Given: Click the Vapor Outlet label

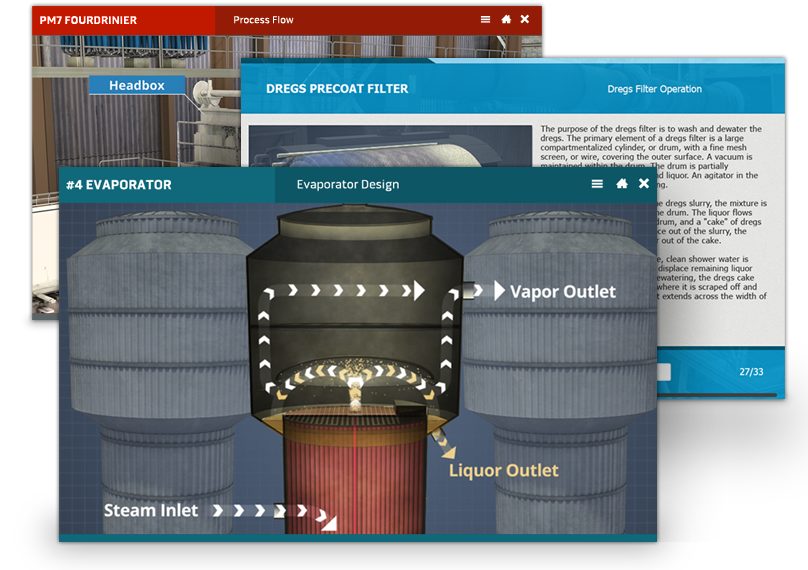Looking at the screenshot, I should click(x=562, y=292).
